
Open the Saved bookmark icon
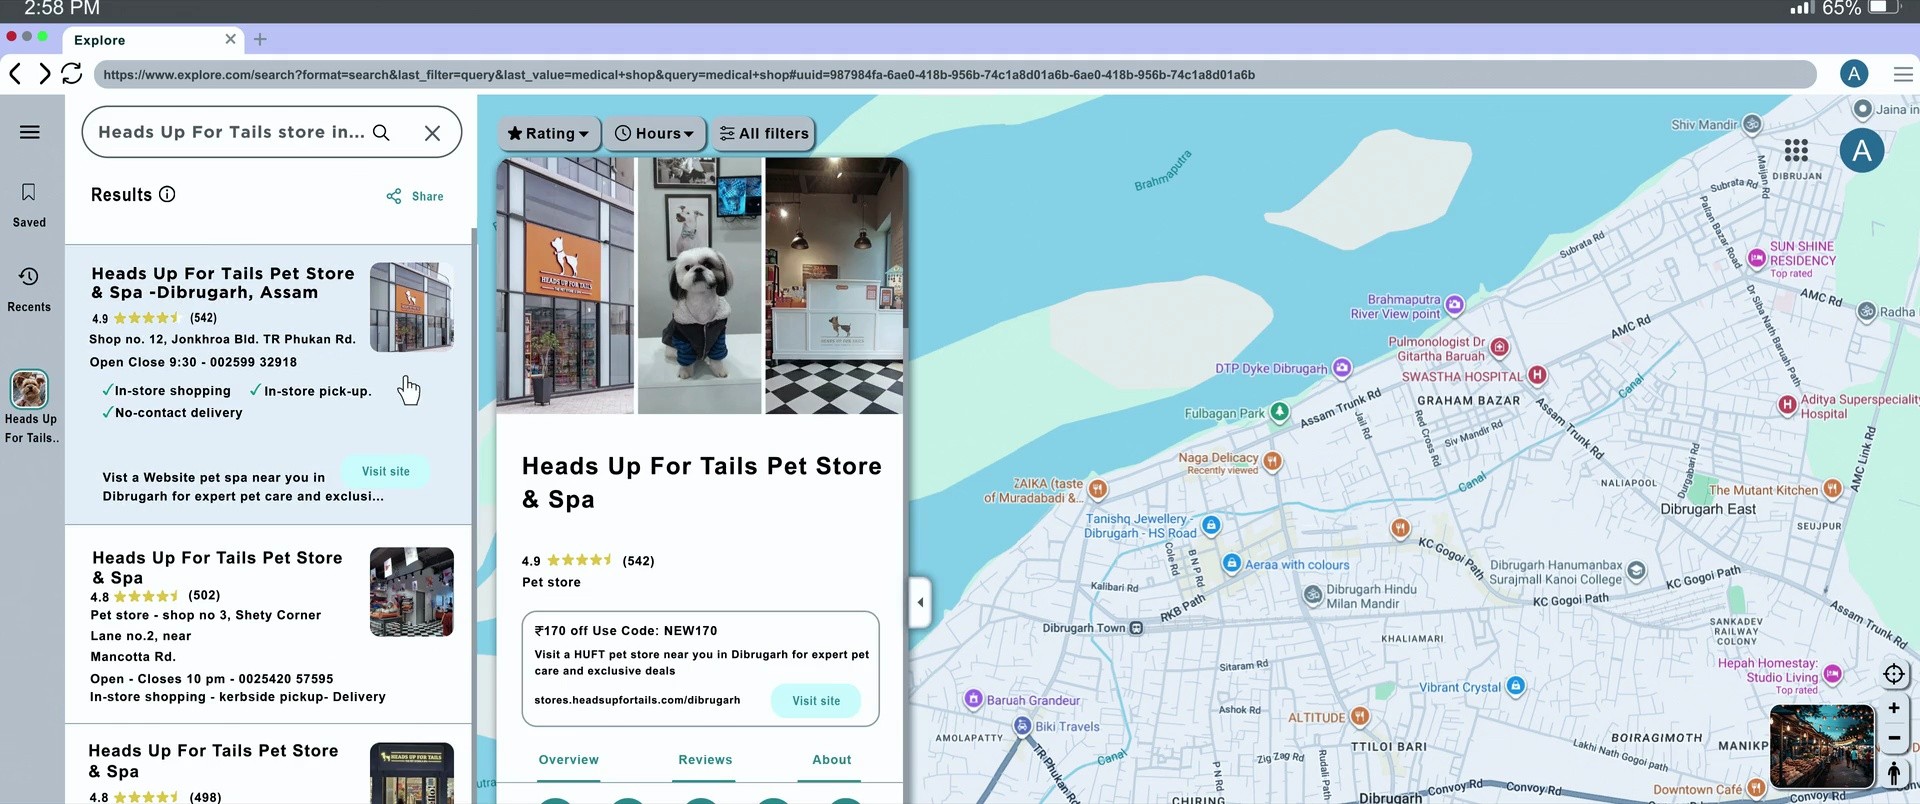click(29, 192)
